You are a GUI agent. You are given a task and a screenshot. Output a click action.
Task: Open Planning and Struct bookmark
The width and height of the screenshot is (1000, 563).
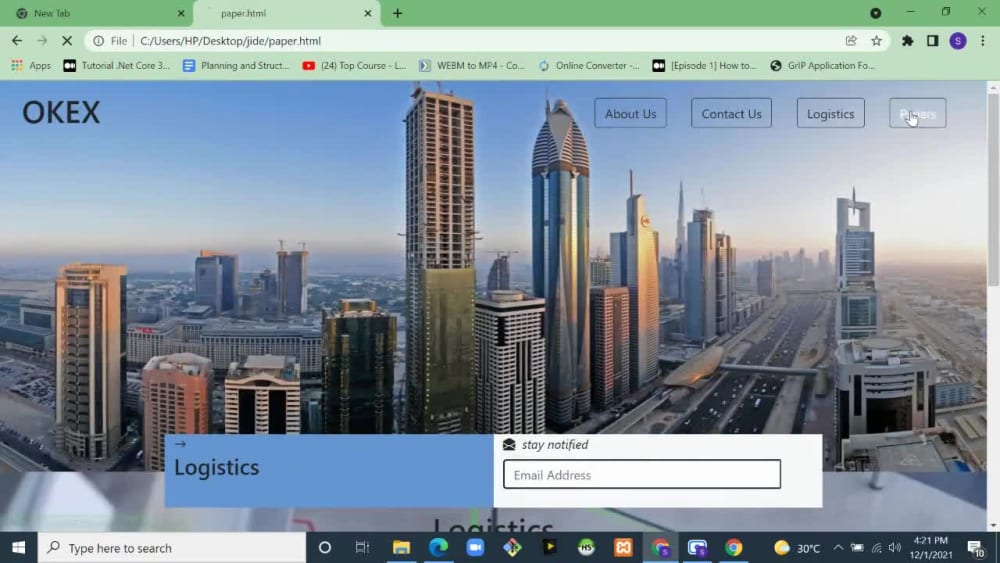click(x=236, y=65)
